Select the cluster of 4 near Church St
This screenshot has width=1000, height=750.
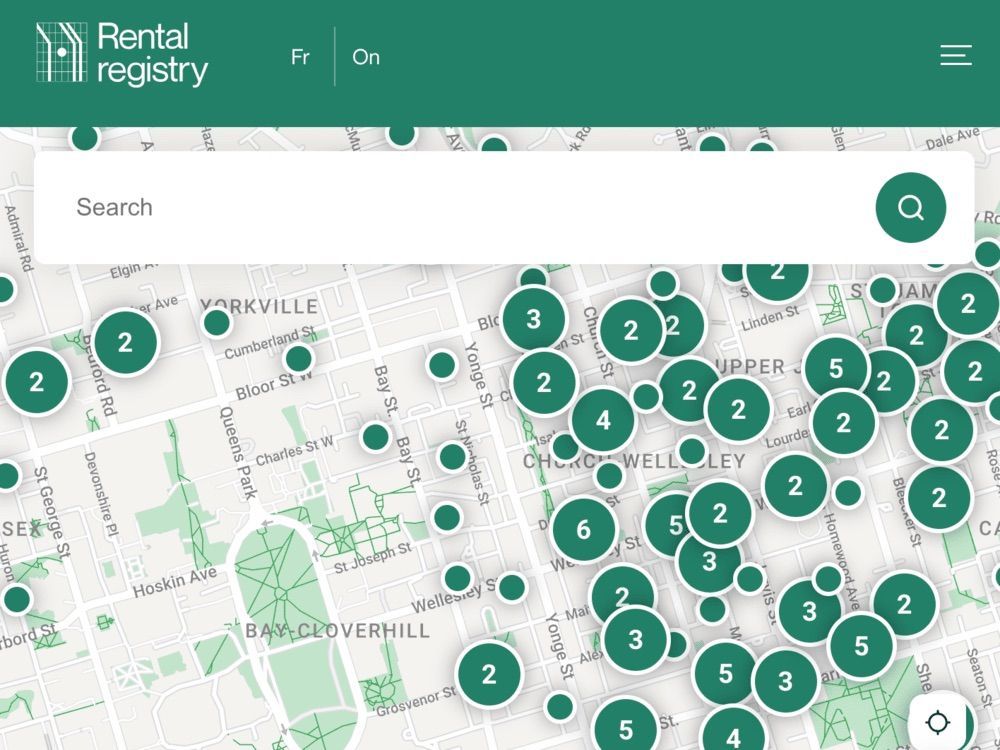(x=604, y=421)
